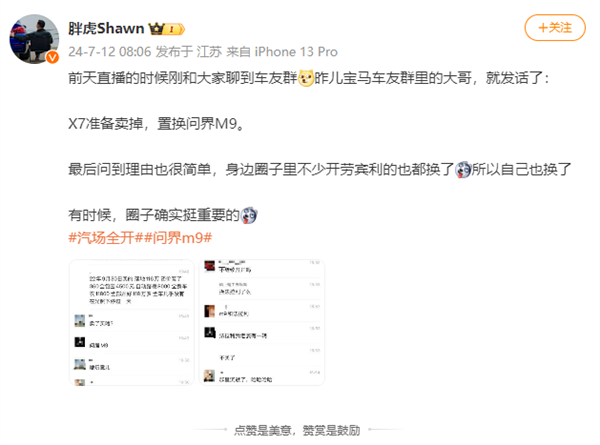The image size is (600, 445).
Task: Click the iPhone 13 Pro source text
Action: click(296, 52)
